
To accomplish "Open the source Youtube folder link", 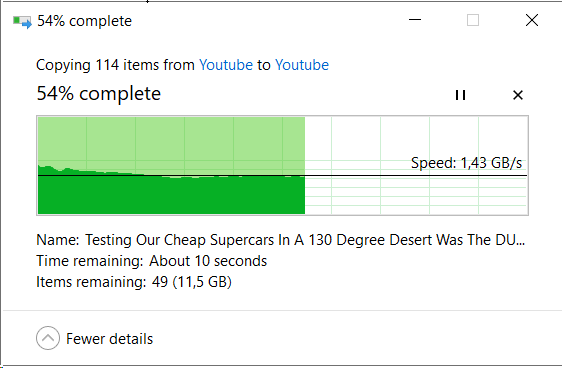I will [226, 65].
